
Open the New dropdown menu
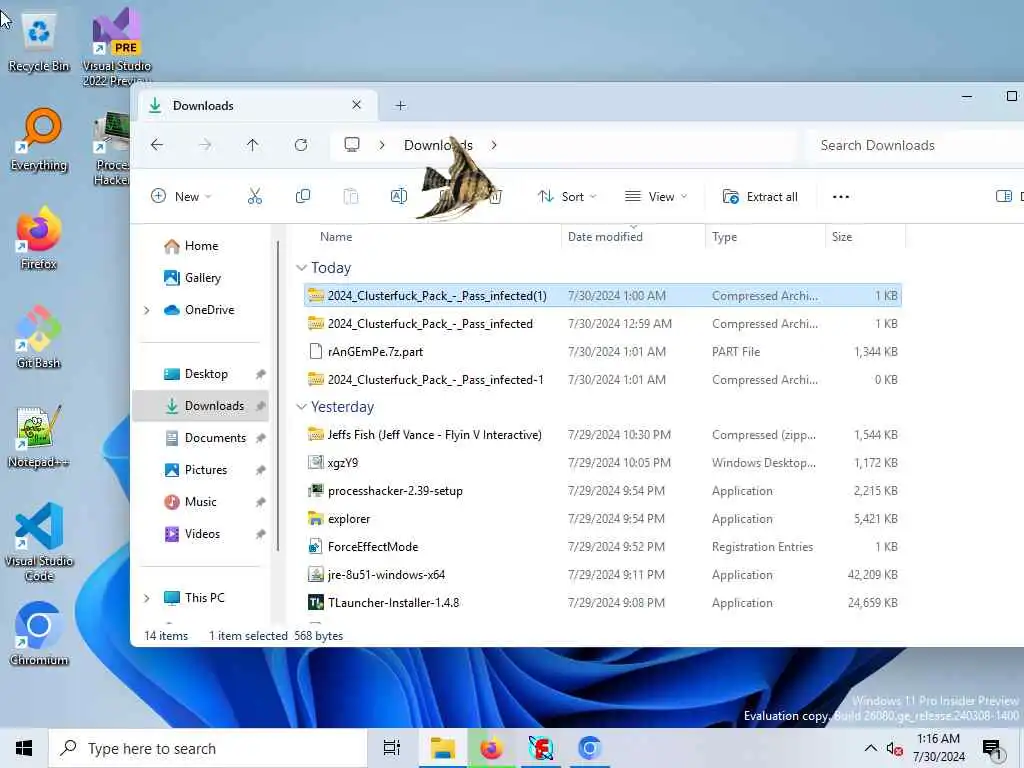point(182,197)
